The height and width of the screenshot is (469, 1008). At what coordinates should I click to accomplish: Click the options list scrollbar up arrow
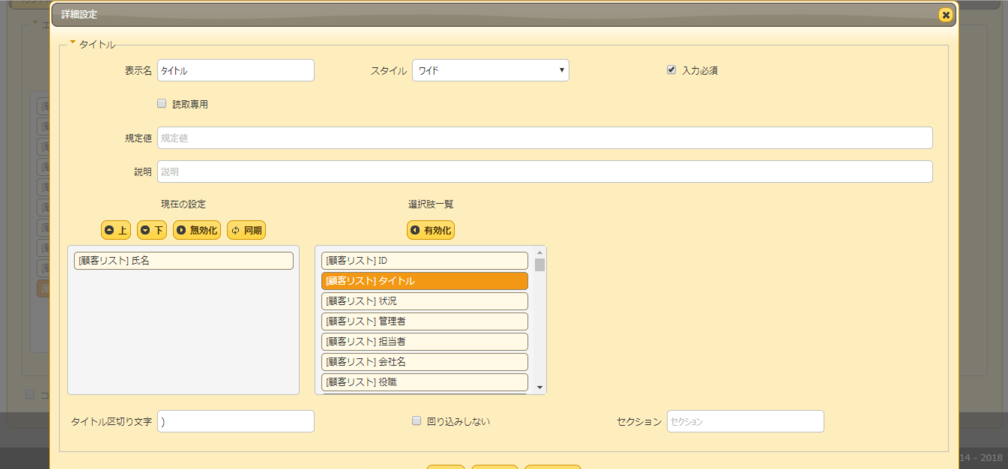point(539,252)
